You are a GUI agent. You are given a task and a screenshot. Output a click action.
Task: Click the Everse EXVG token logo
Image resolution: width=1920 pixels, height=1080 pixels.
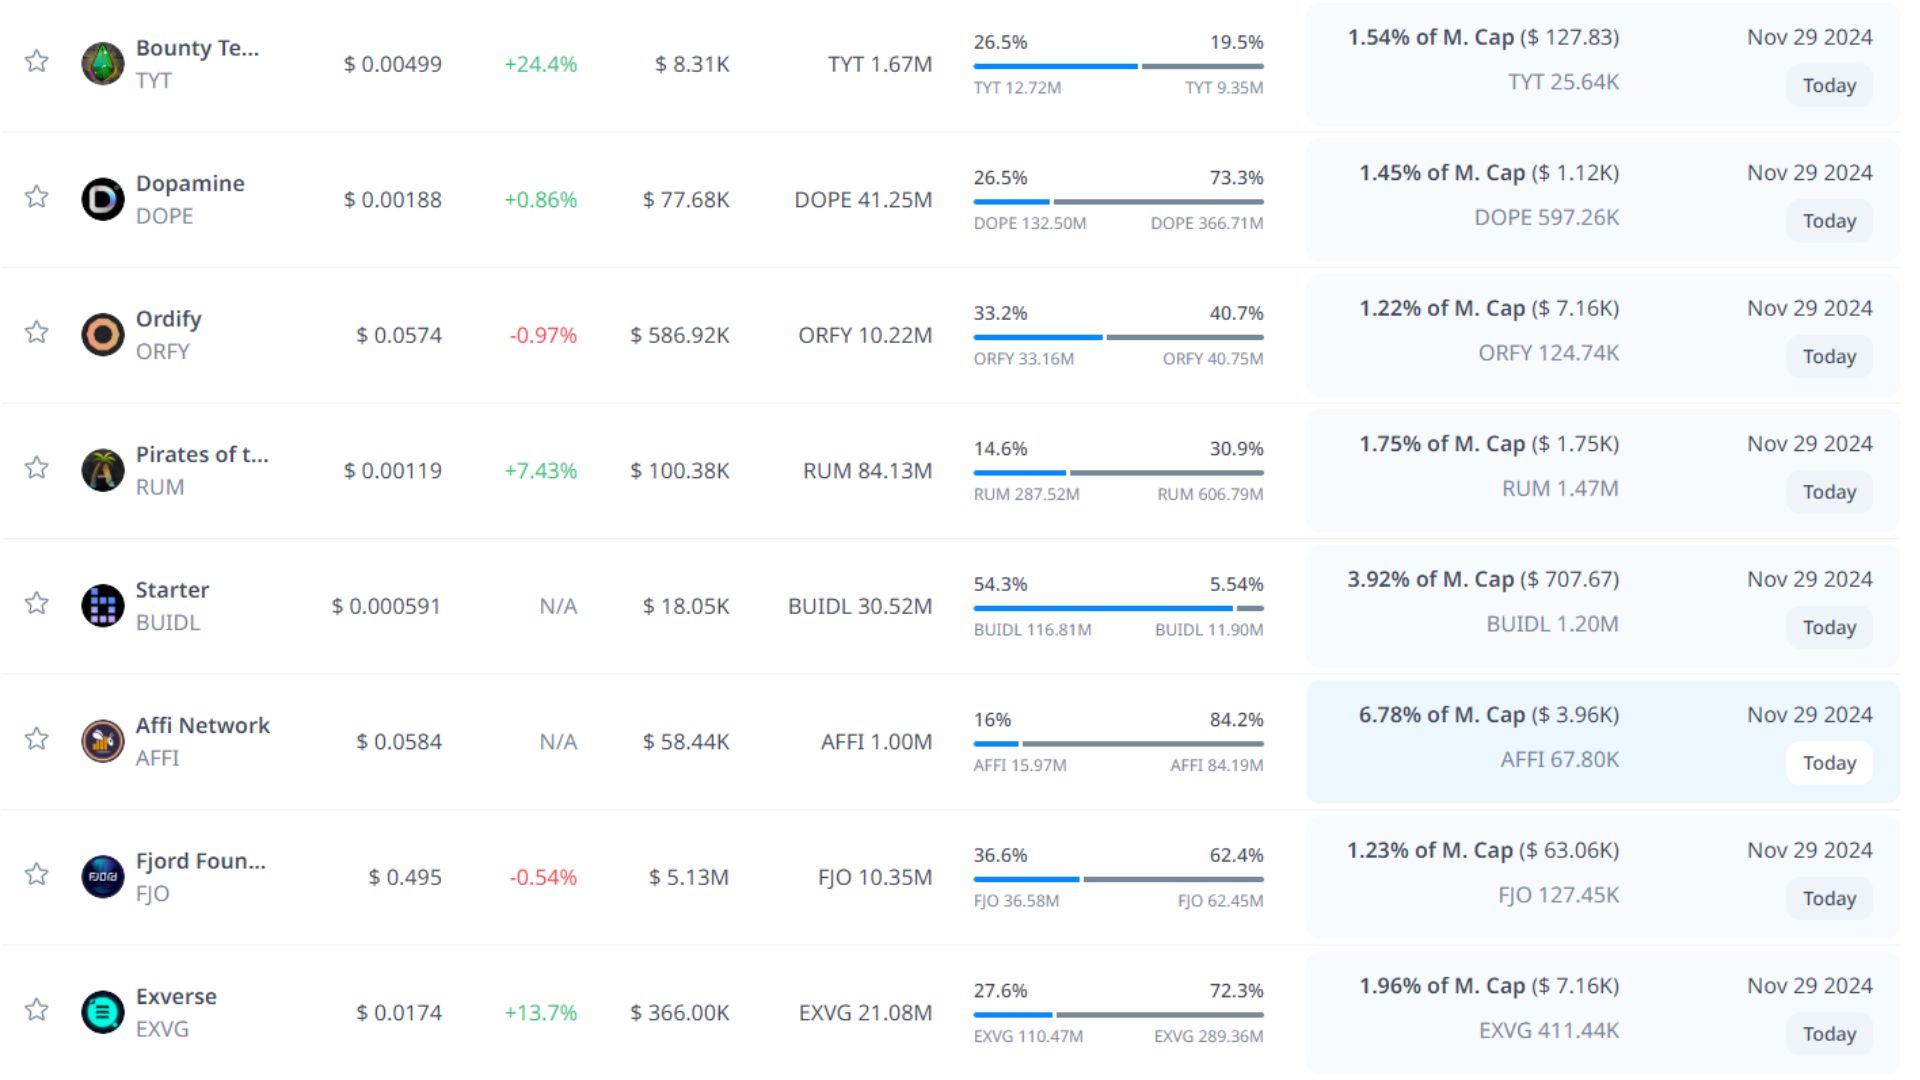click(x=102, y=1012)
